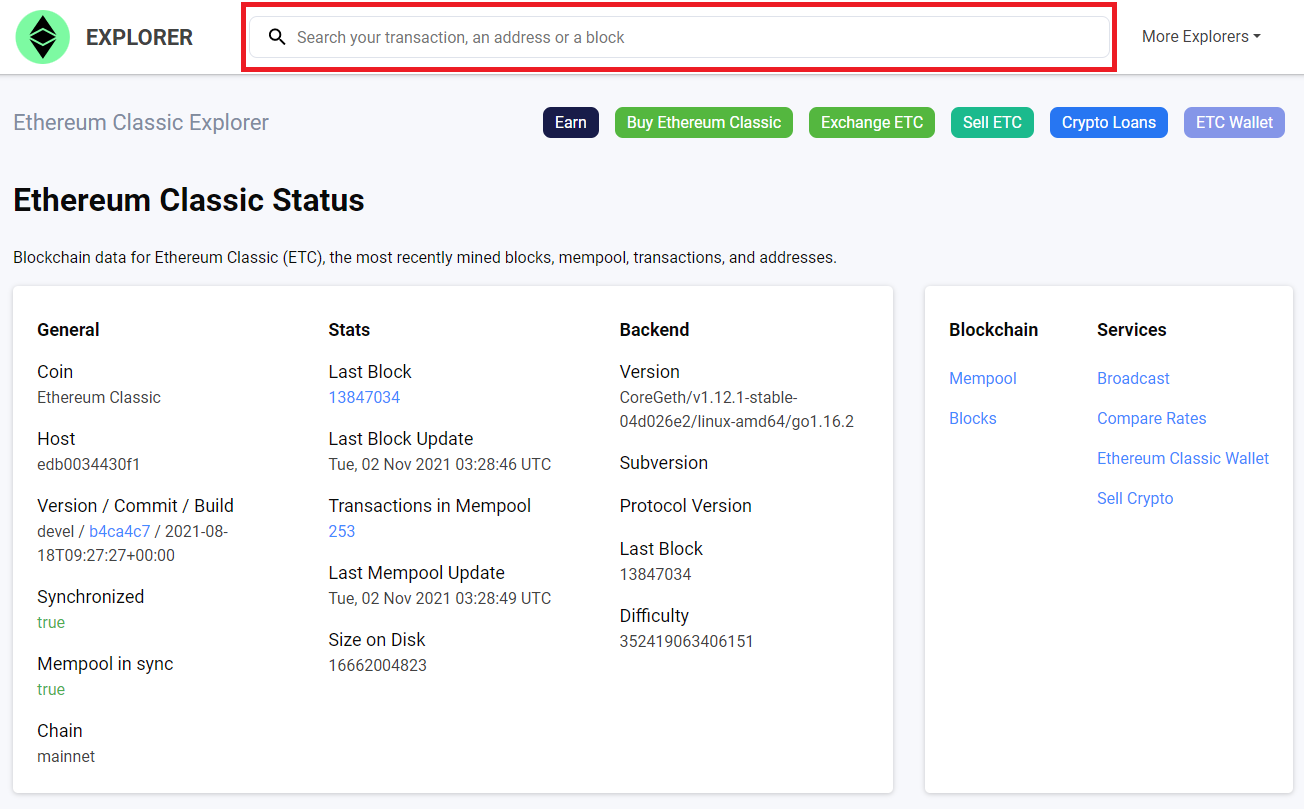Open commit b4ca4c7 link
Screen dimensions: 1304x809
coord(119,531)
